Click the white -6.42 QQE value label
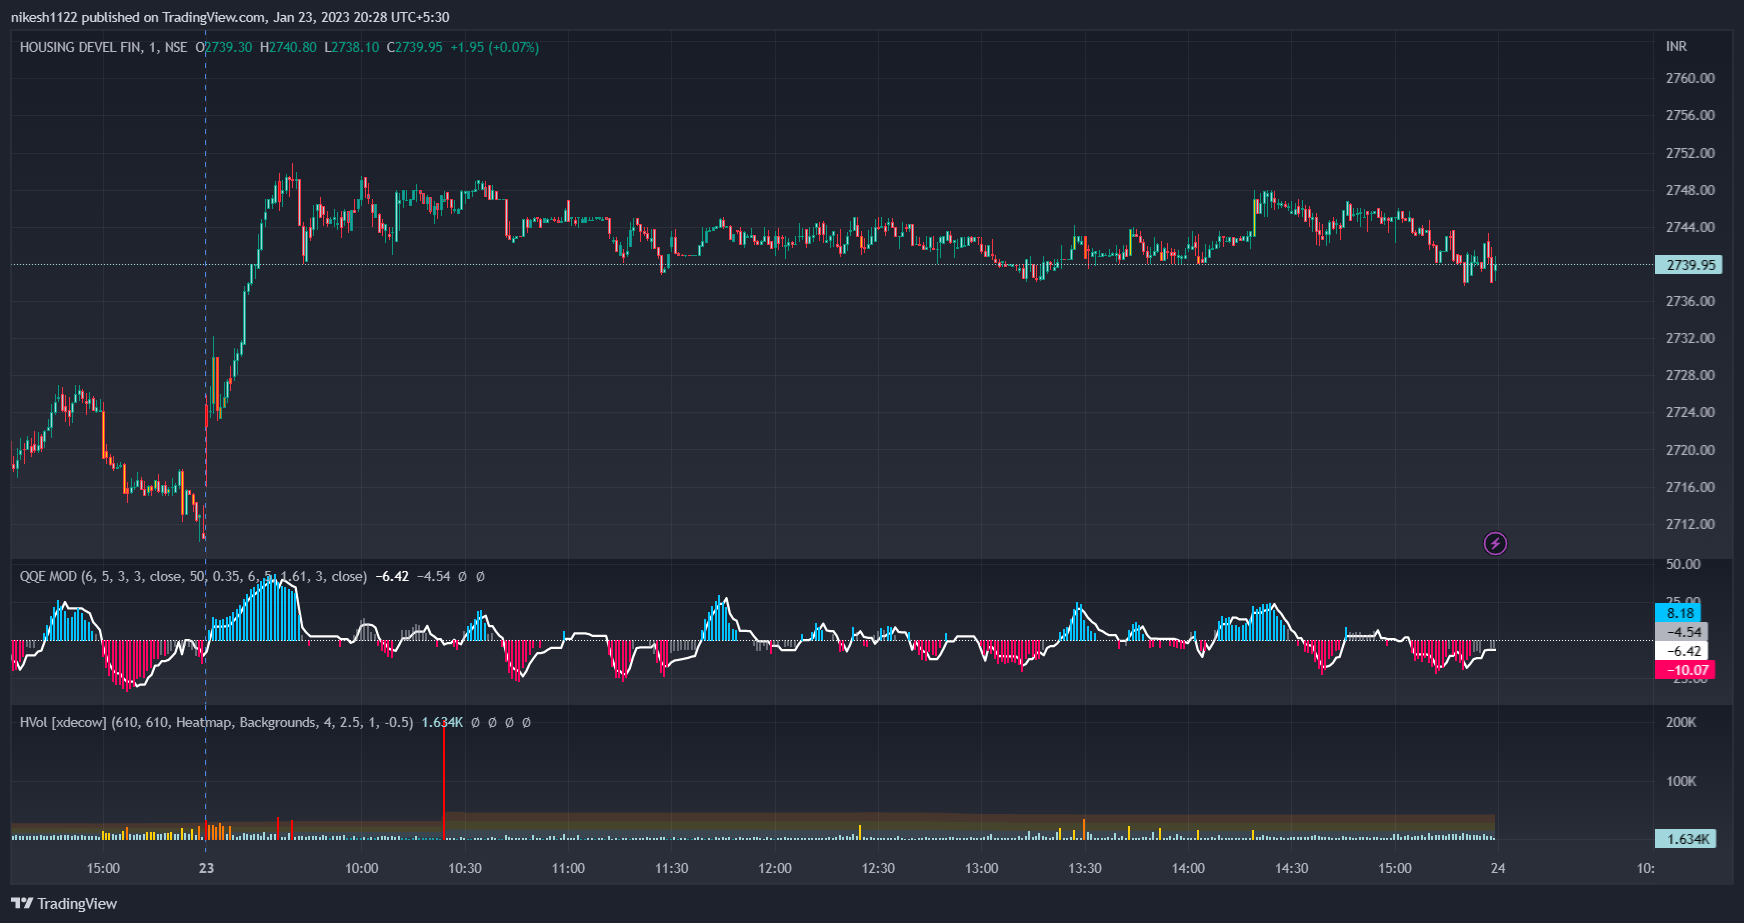 coord(1683,651)
